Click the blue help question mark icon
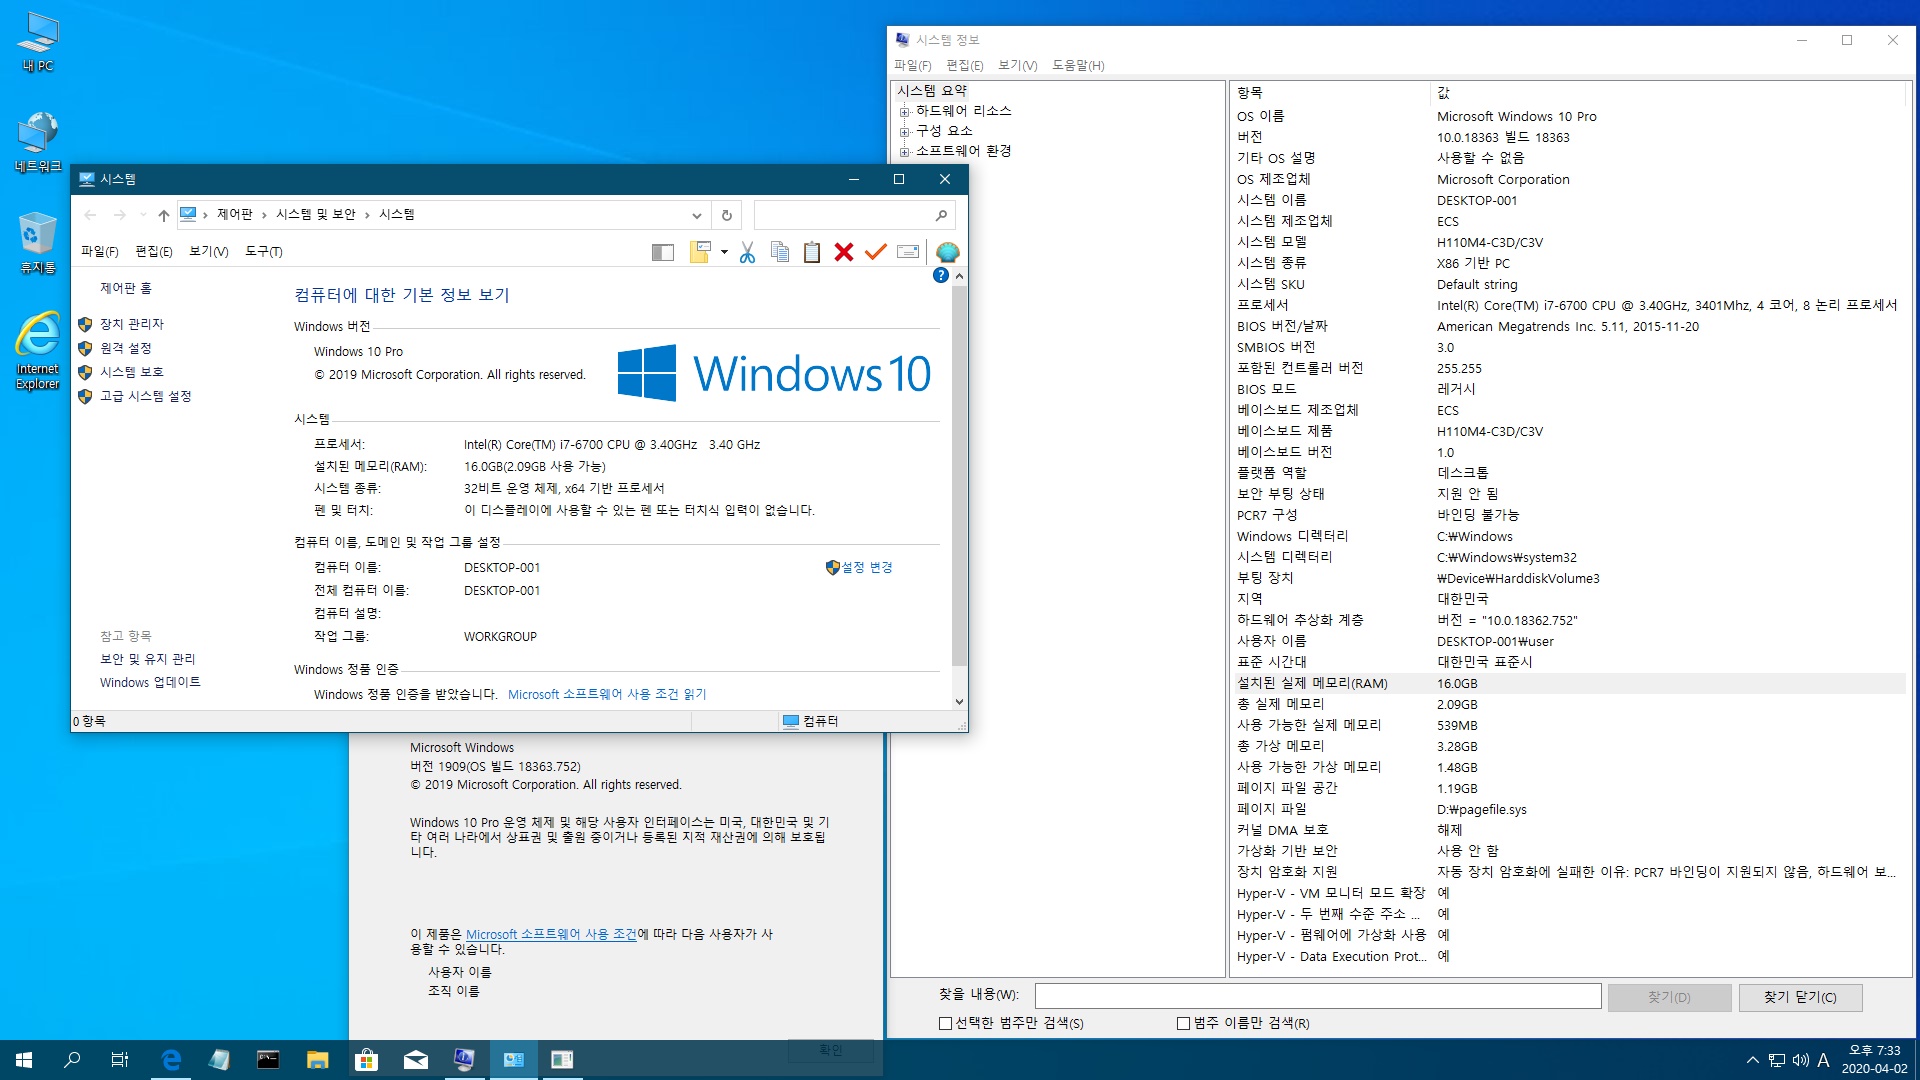This screenshot has height=1080, width=1920. click(x=941, y=275)
